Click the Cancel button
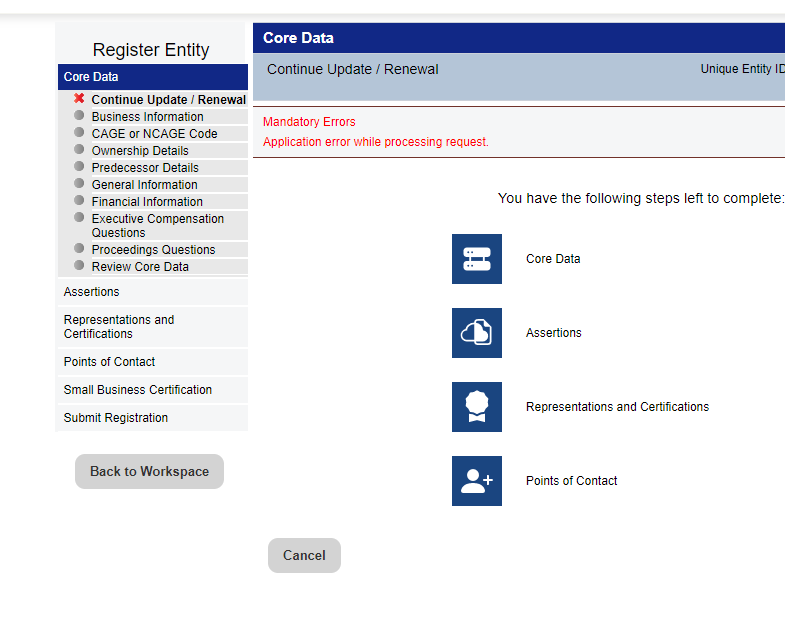This screenshot has height=619, width=785. (304, 555)
